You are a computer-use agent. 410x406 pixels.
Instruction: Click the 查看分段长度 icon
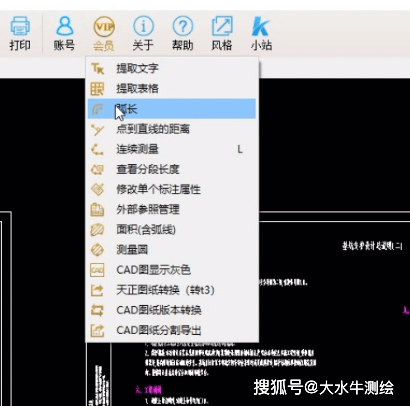tap(97, 169)
